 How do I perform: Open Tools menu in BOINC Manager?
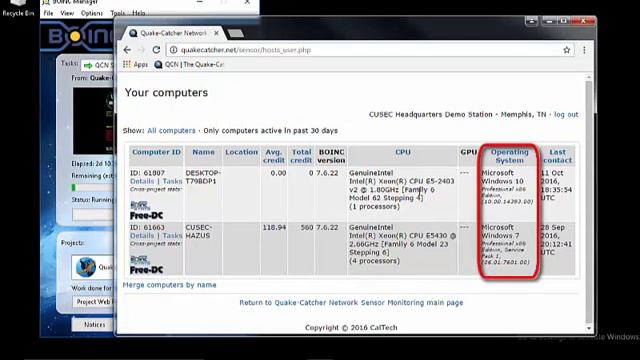(118, 13)
